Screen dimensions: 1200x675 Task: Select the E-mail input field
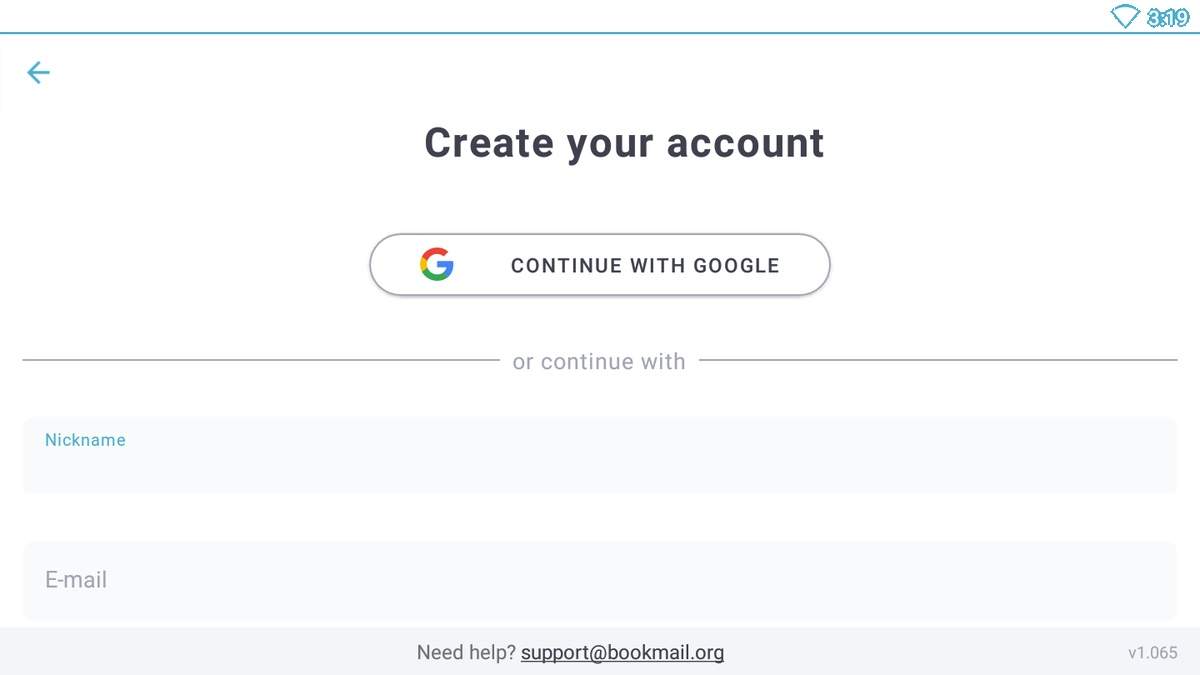pyautogui.click(x=600, y=580)
